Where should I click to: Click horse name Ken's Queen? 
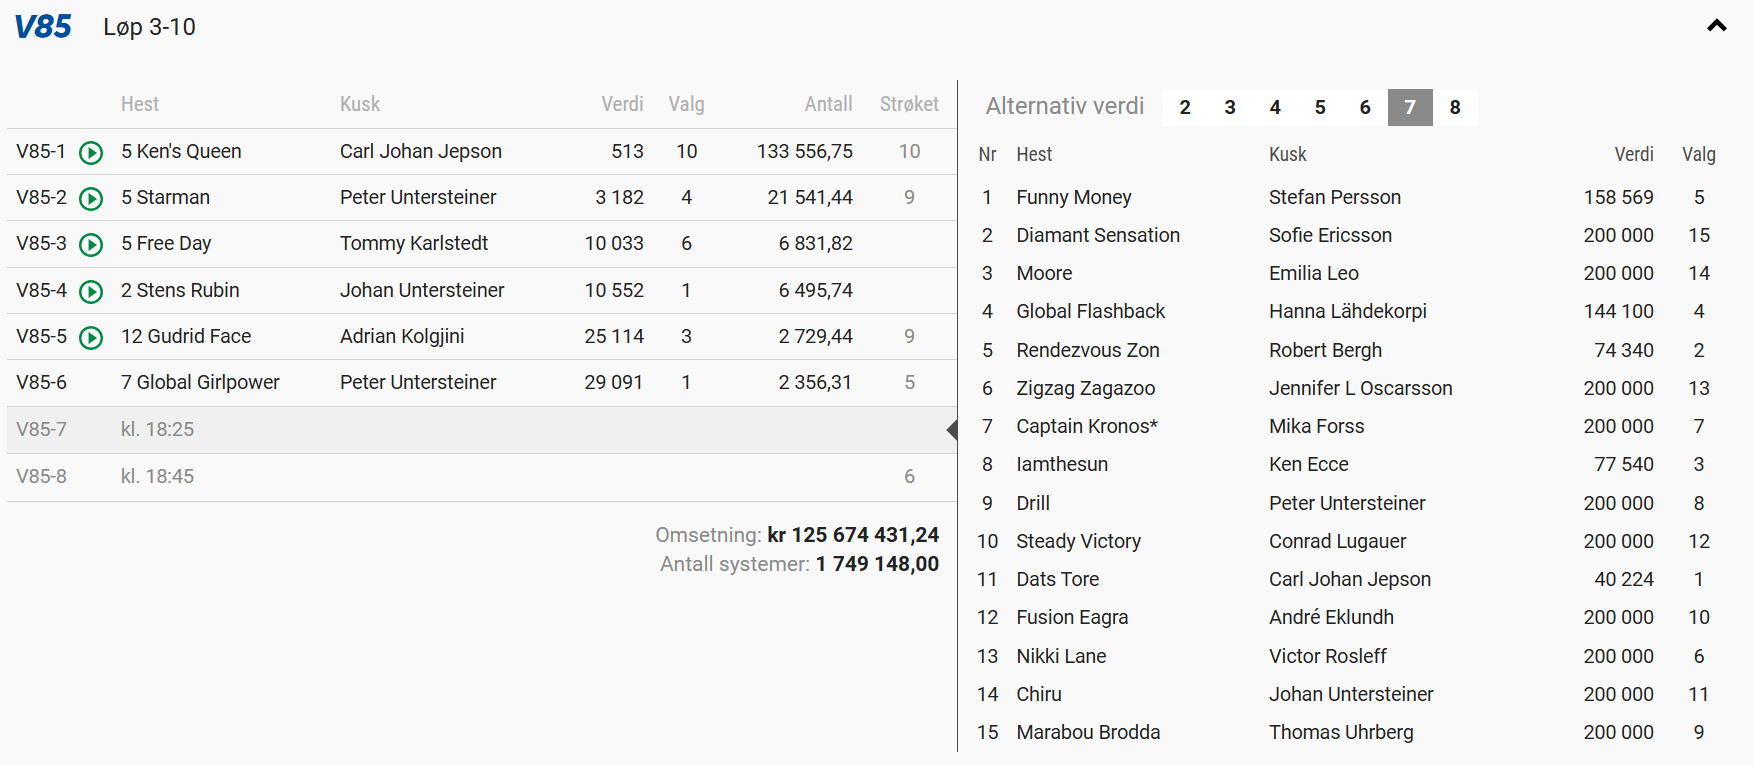point(189,151)
